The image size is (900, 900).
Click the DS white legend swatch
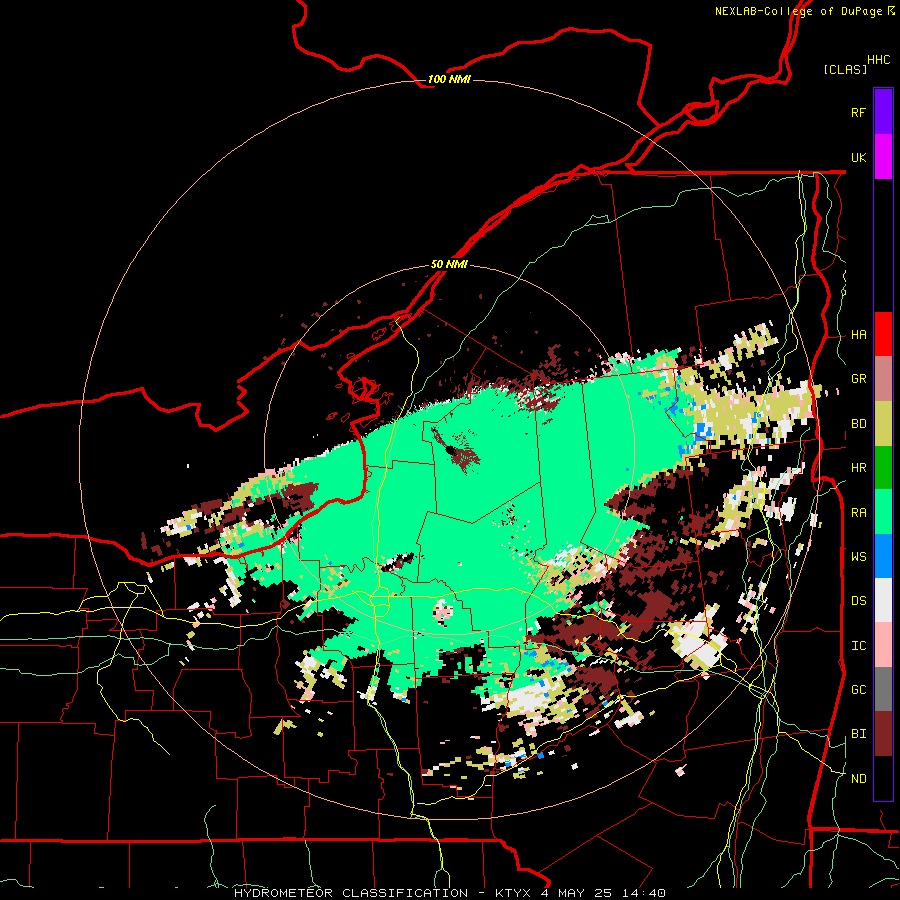(x=883, y=600)
